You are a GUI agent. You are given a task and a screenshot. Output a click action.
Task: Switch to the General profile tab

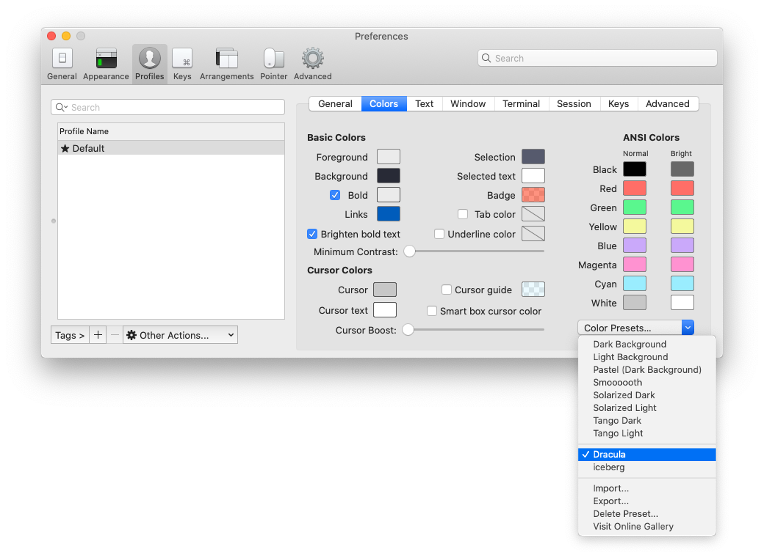pyautogui.click(x=335, y=103)
